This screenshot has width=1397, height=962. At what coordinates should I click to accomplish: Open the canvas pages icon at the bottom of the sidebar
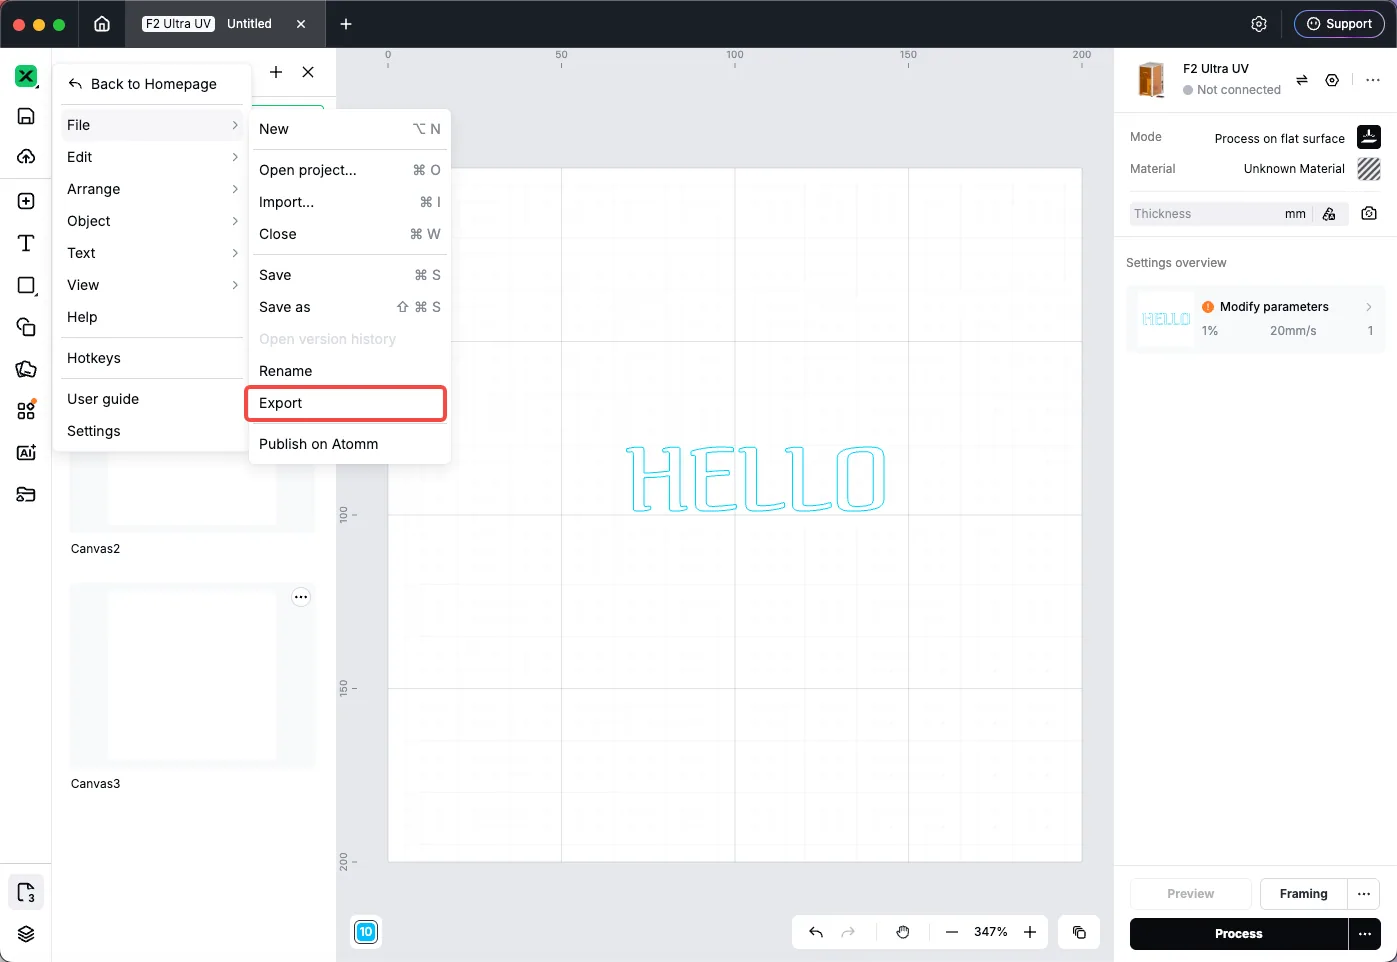coord(26,892)
